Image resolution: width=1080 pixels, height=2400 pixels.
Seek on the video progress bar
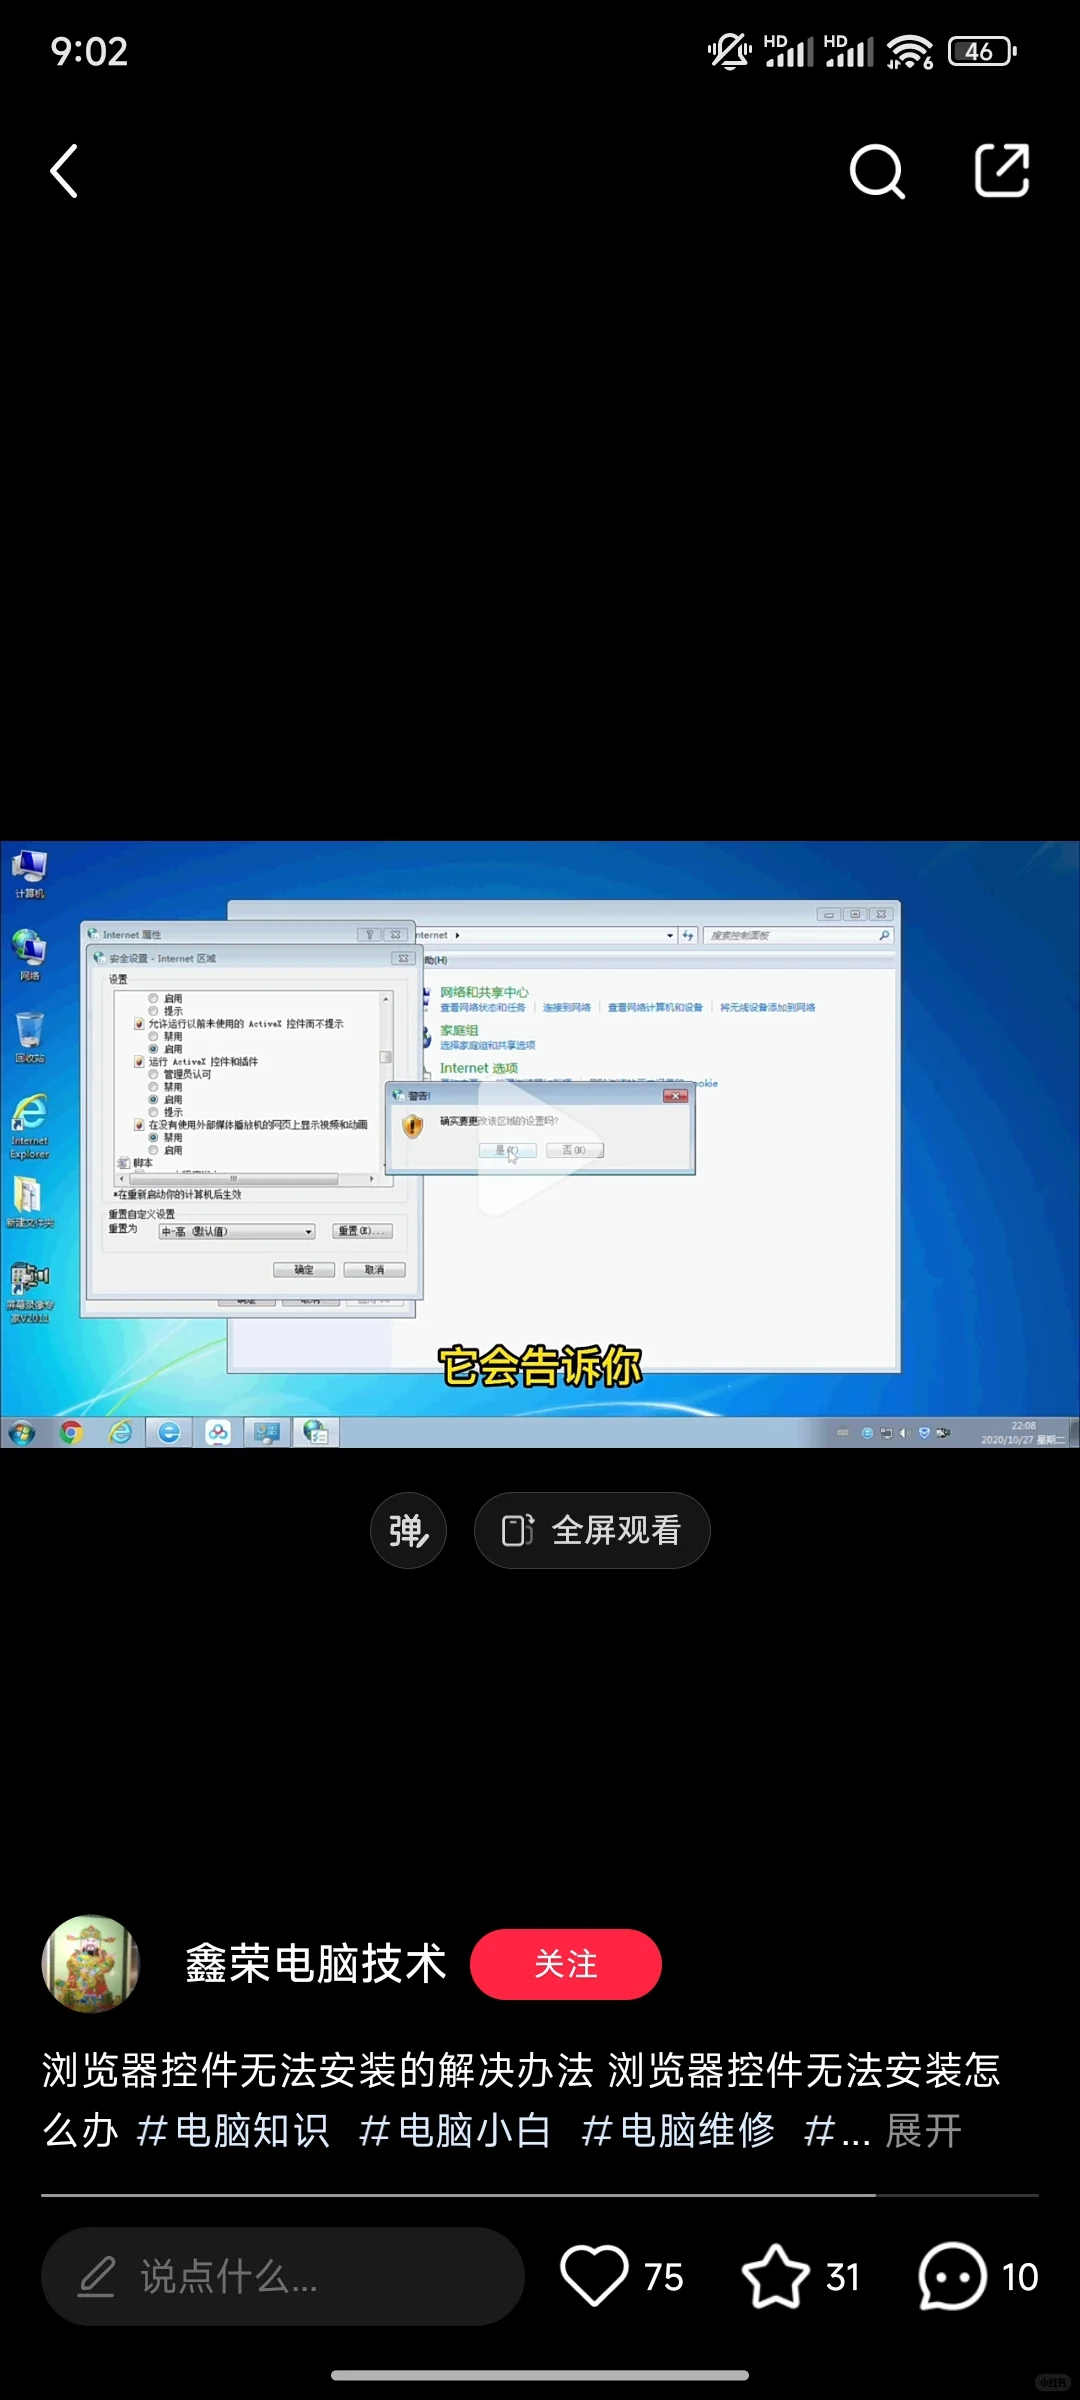[540, 2195]
